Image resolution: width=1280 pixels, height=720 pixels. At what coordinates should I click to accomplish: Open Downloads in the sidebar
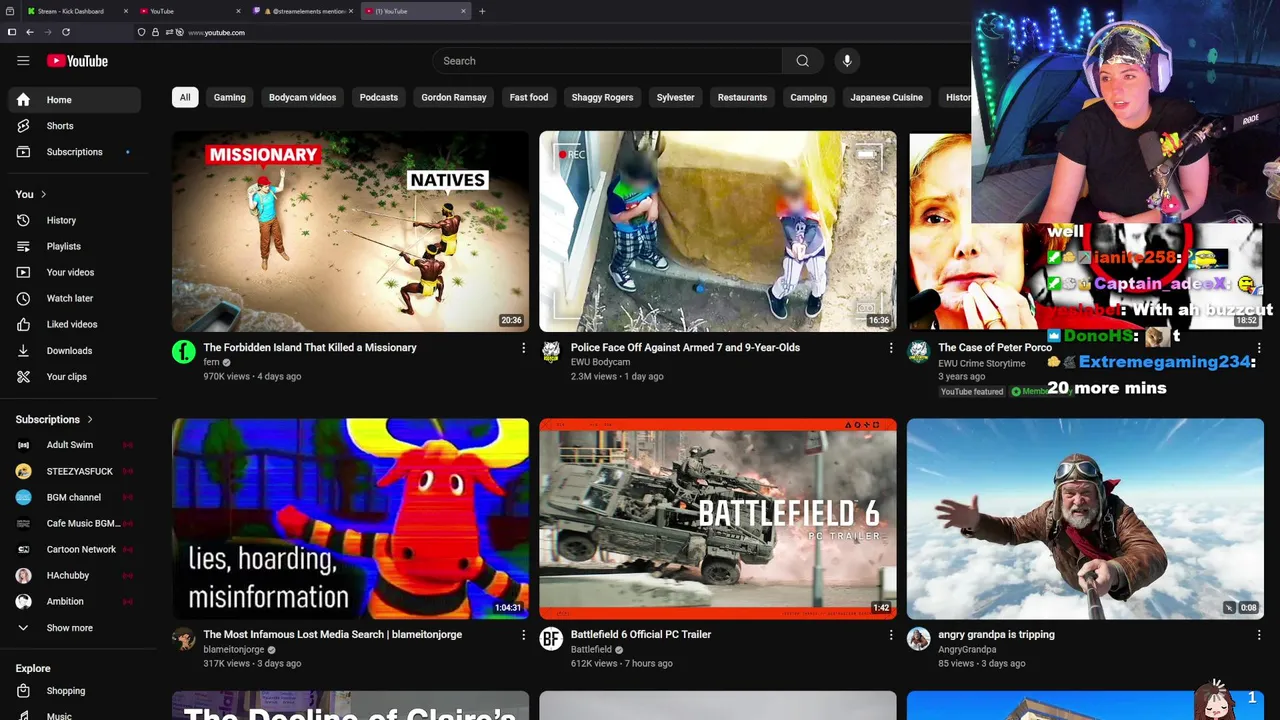(x=74, y=350)
